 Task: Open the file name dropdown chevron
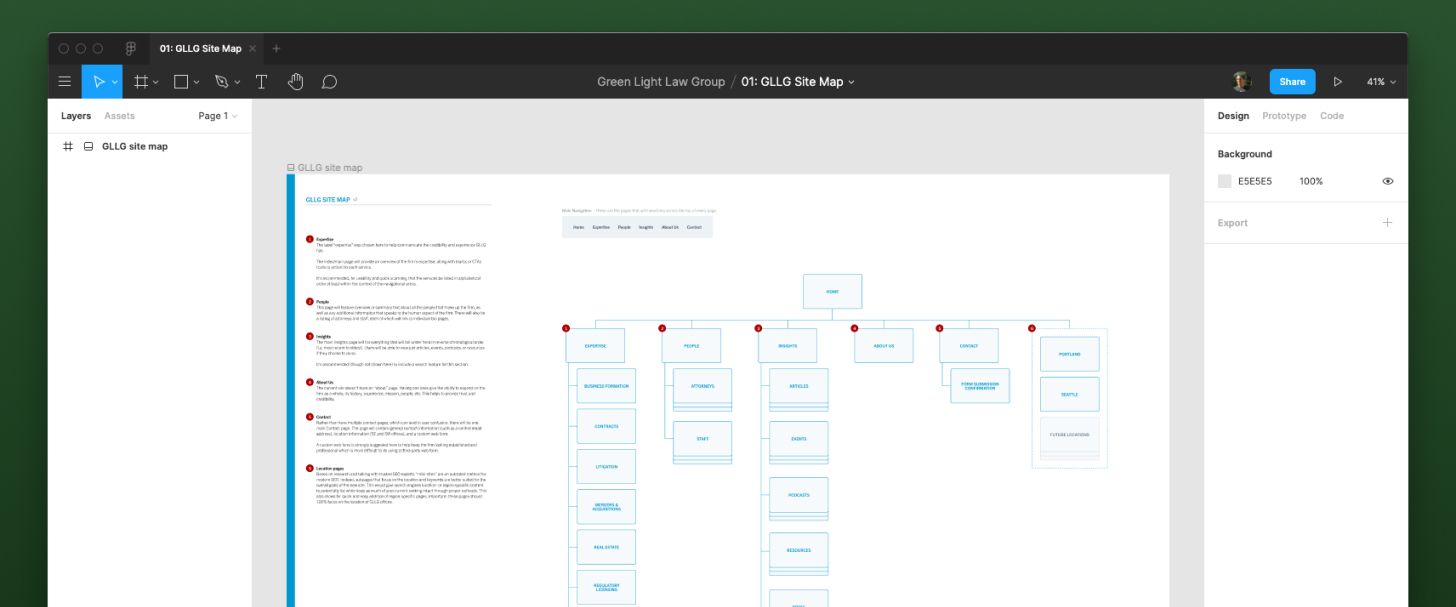[x=852, y=82]
